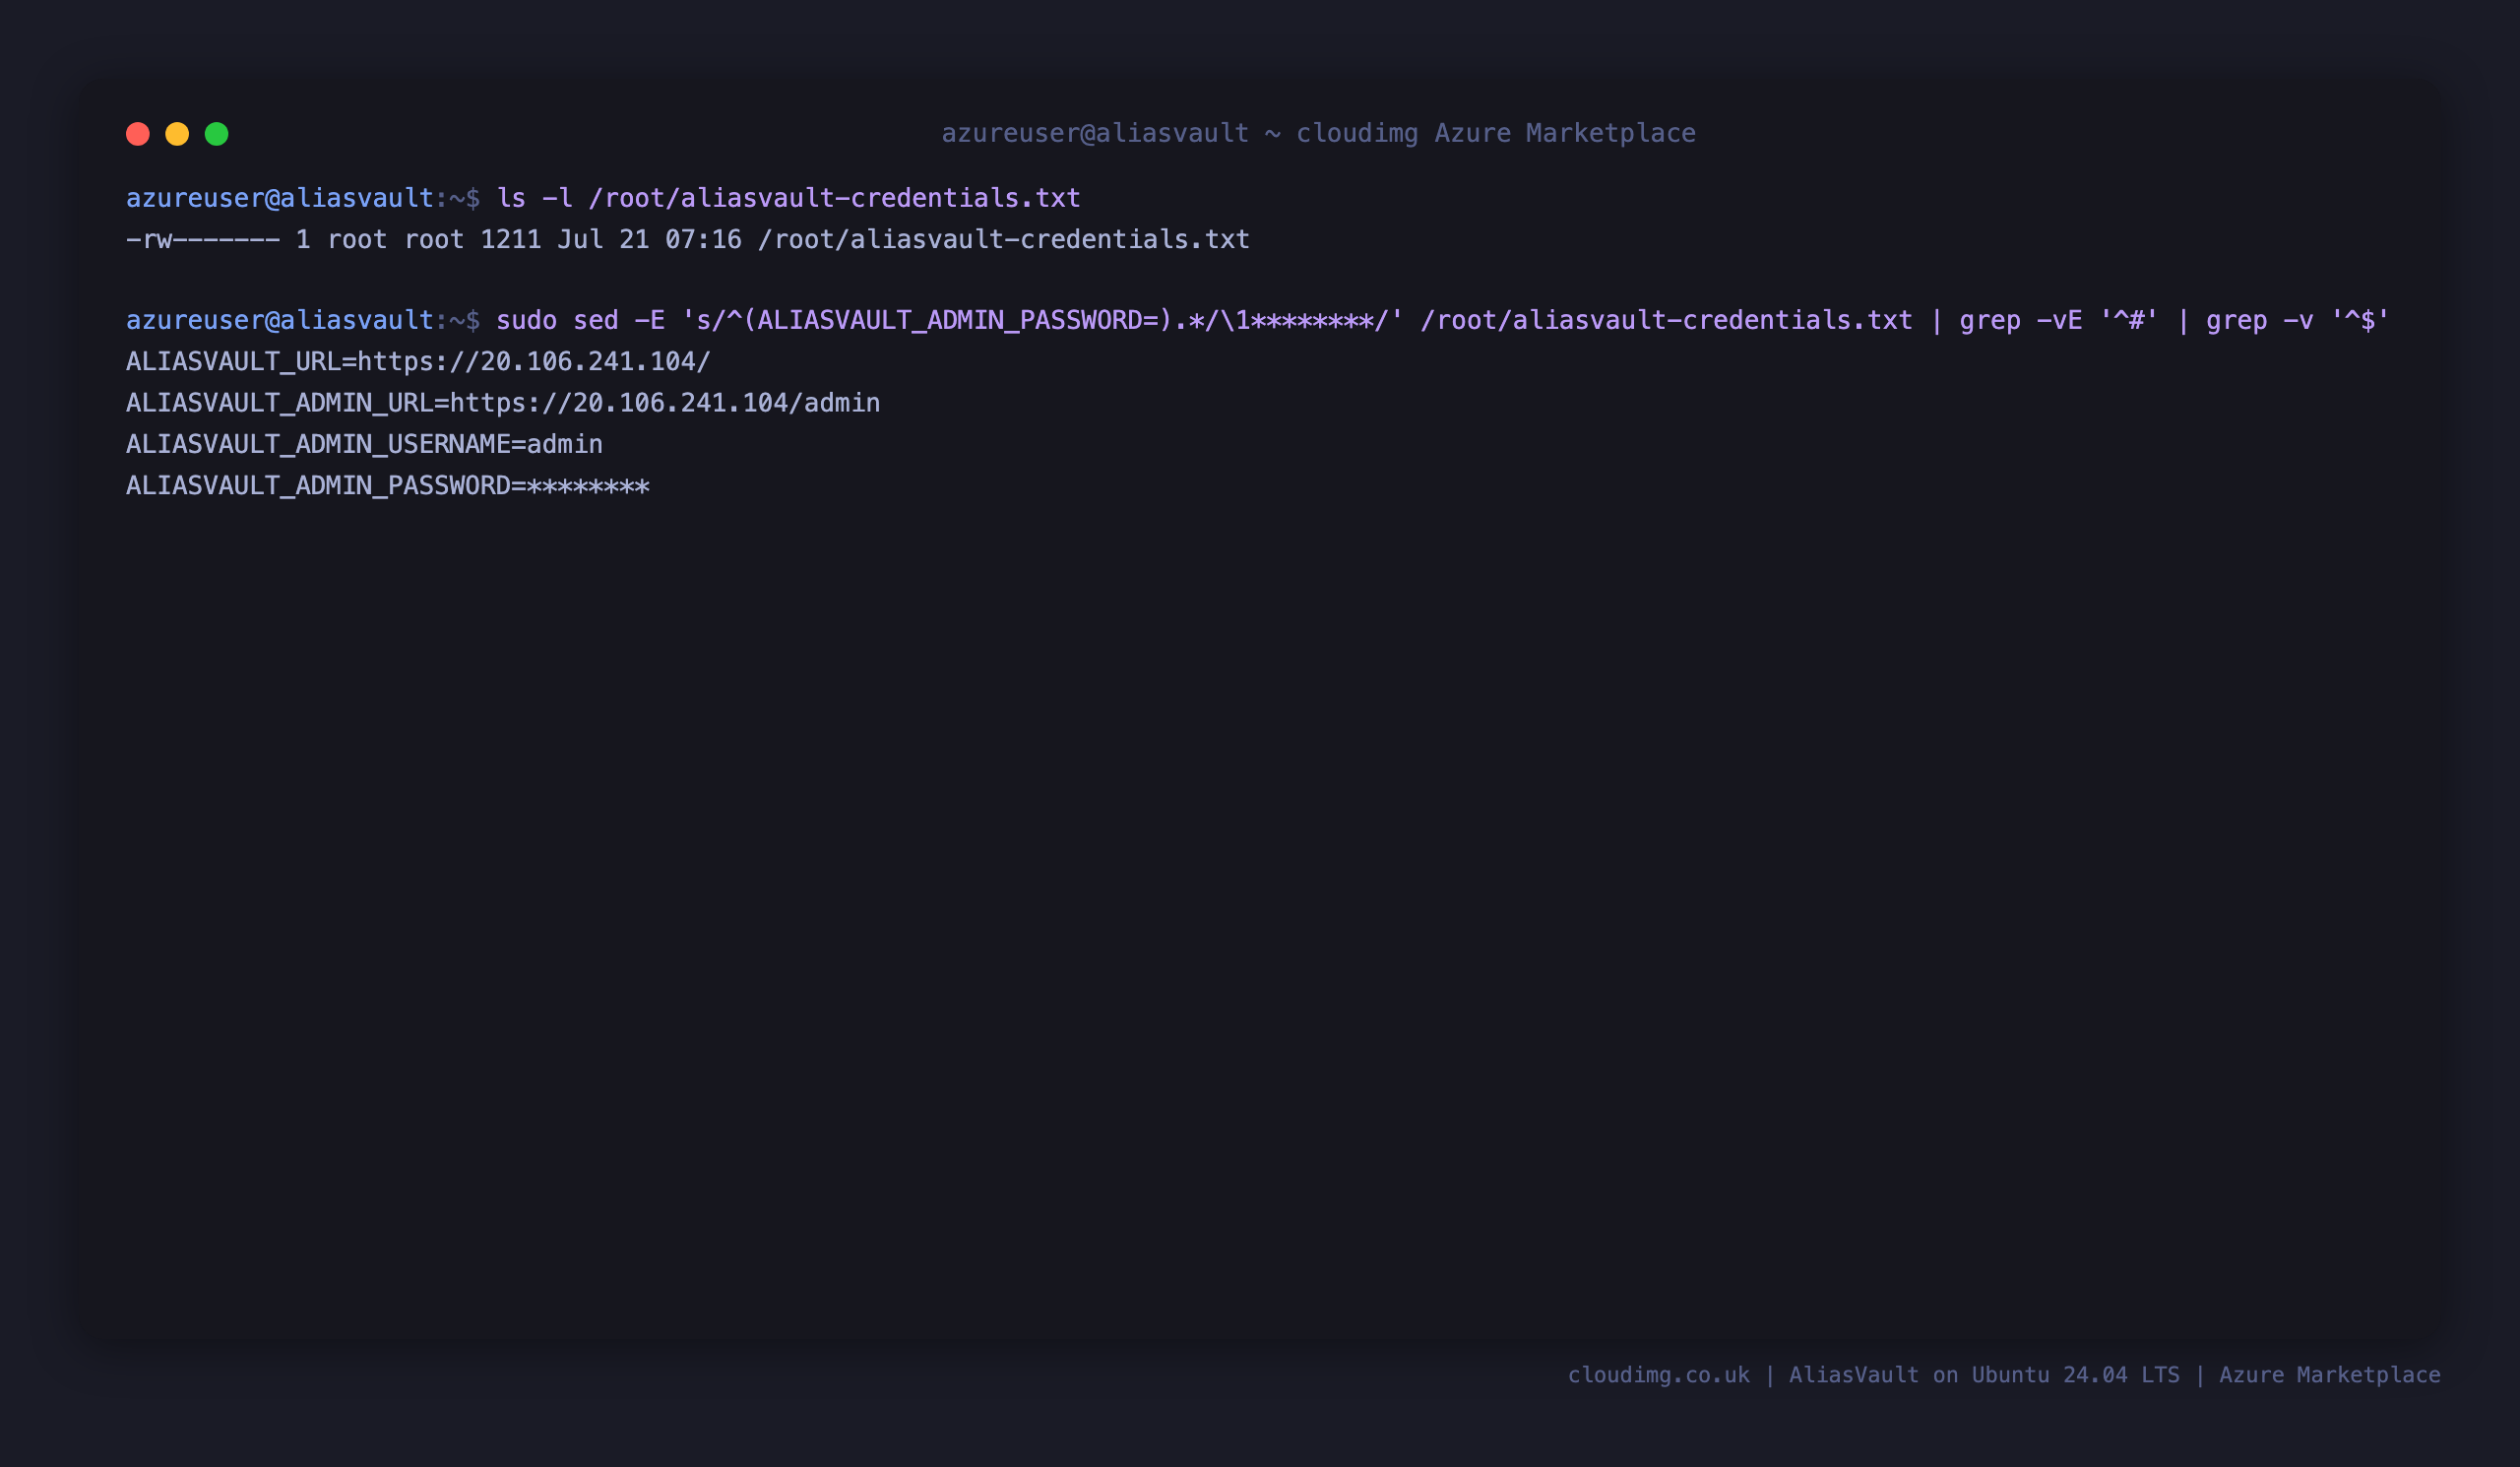Click the '1211 Jul 21 07:16' size and date
This screenshot has width=2520, height=1467.
tap(611, 240)
